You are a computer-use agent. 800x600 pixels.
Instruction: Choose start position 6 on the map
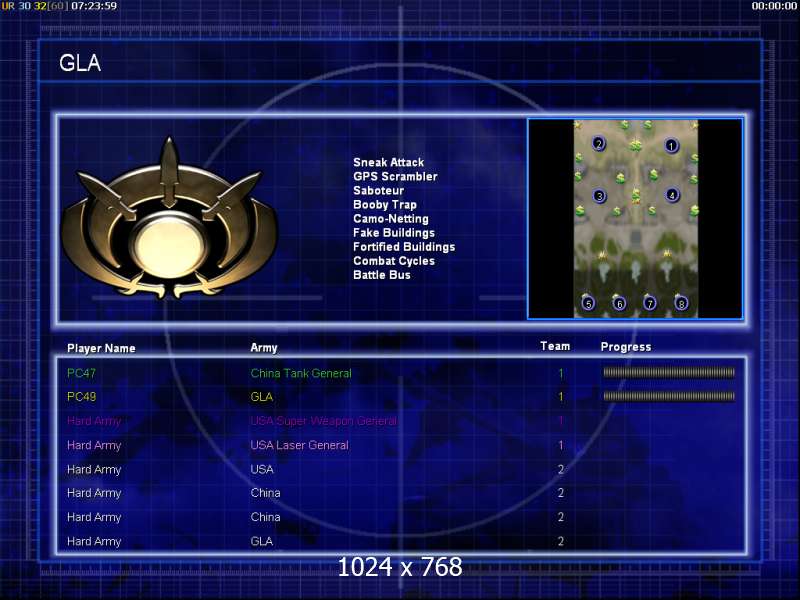(619, 304)
